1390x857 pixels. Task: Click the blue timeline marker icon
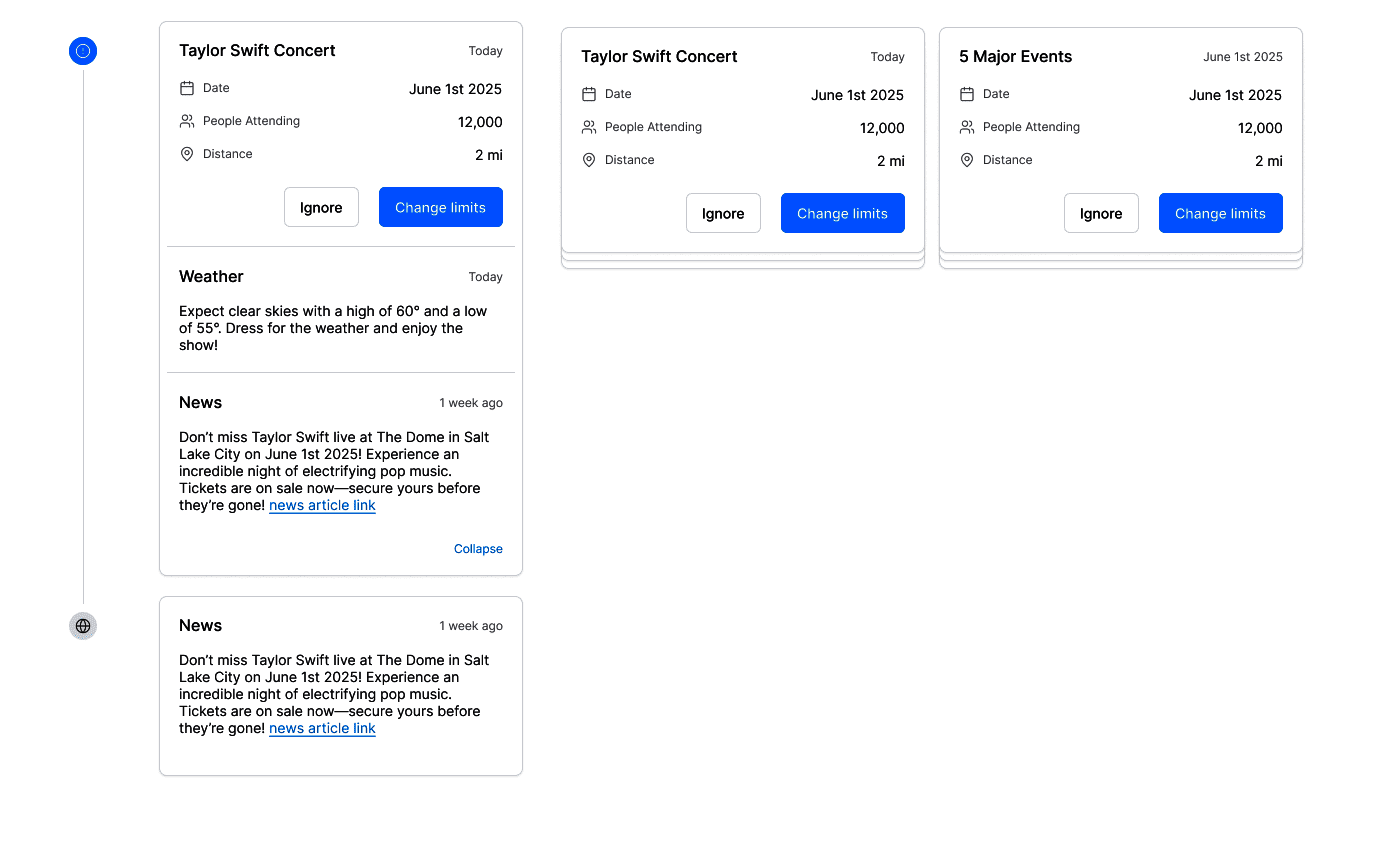83,51
